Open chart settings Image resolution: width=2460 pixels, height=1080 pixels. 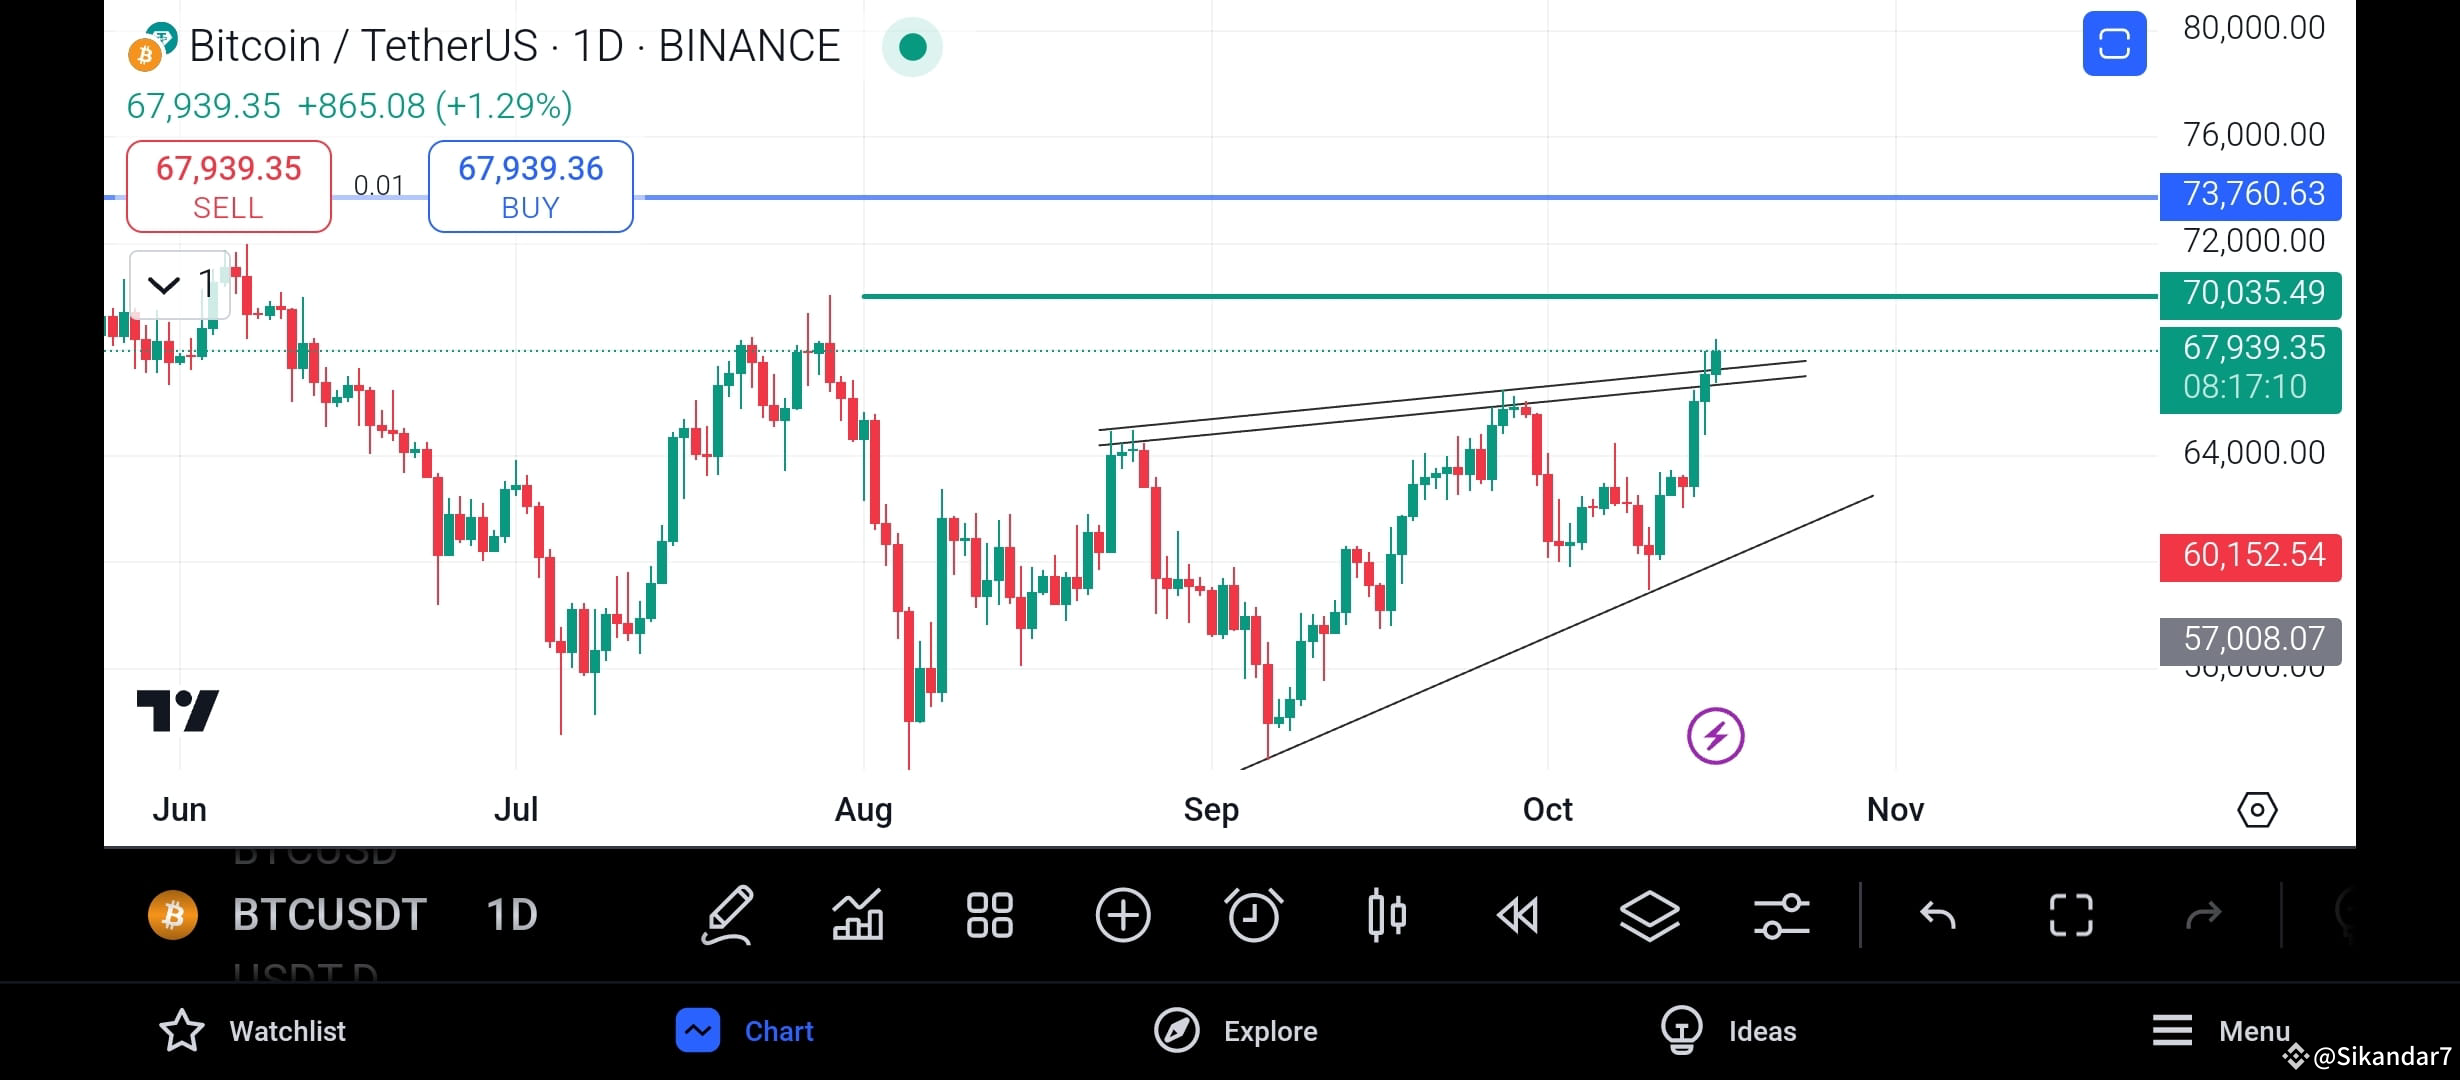[1781, 915]
